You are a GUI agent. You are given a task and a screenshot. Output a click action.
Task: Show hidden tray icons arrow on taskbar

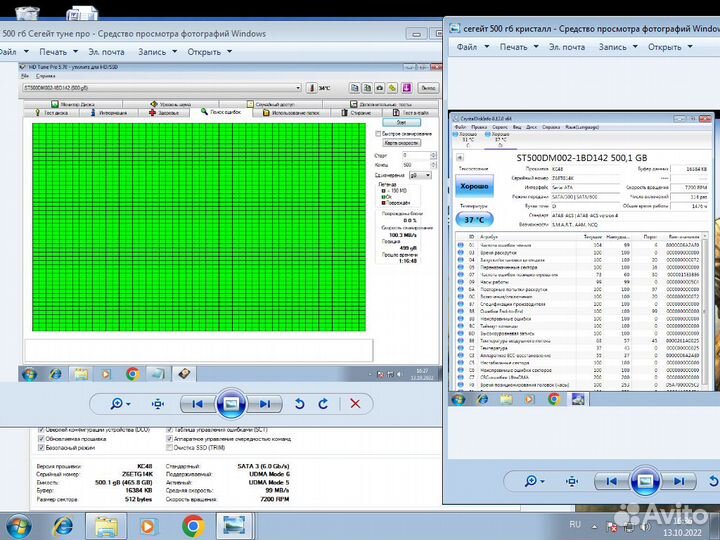[594, 526]
